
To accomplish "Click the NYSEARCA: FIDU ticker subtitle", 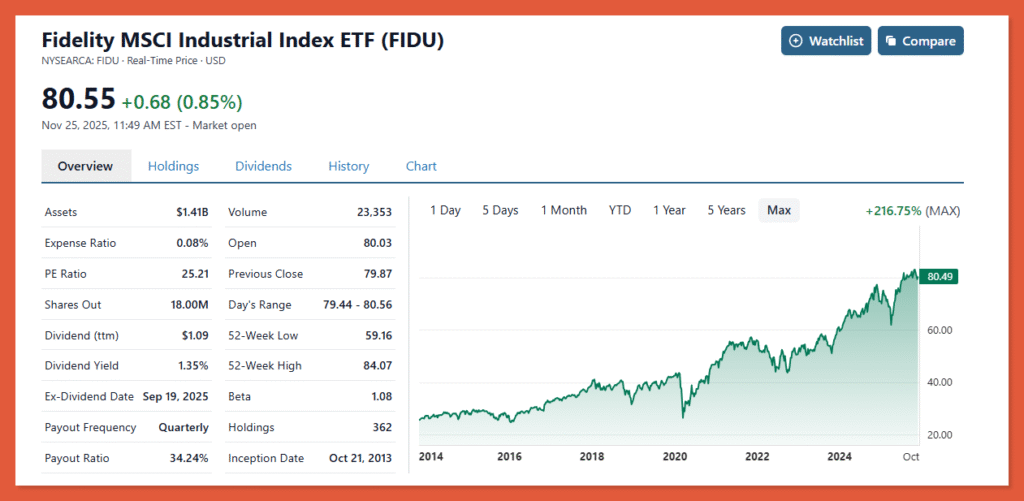I will tap(134, 61).
